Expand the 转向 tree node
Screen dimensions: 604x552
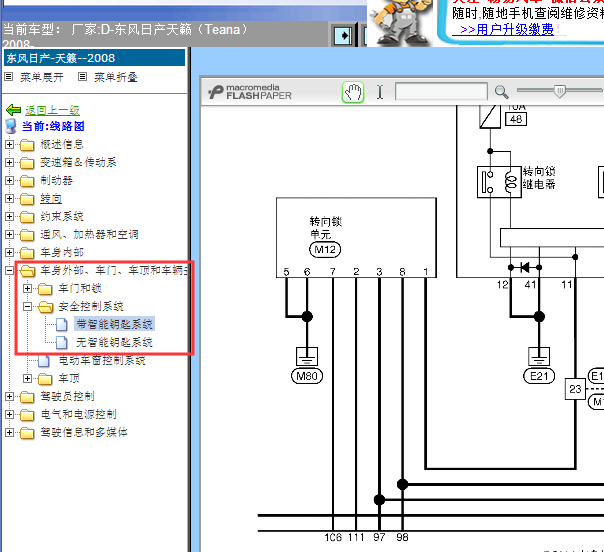(x=9, y=198)
